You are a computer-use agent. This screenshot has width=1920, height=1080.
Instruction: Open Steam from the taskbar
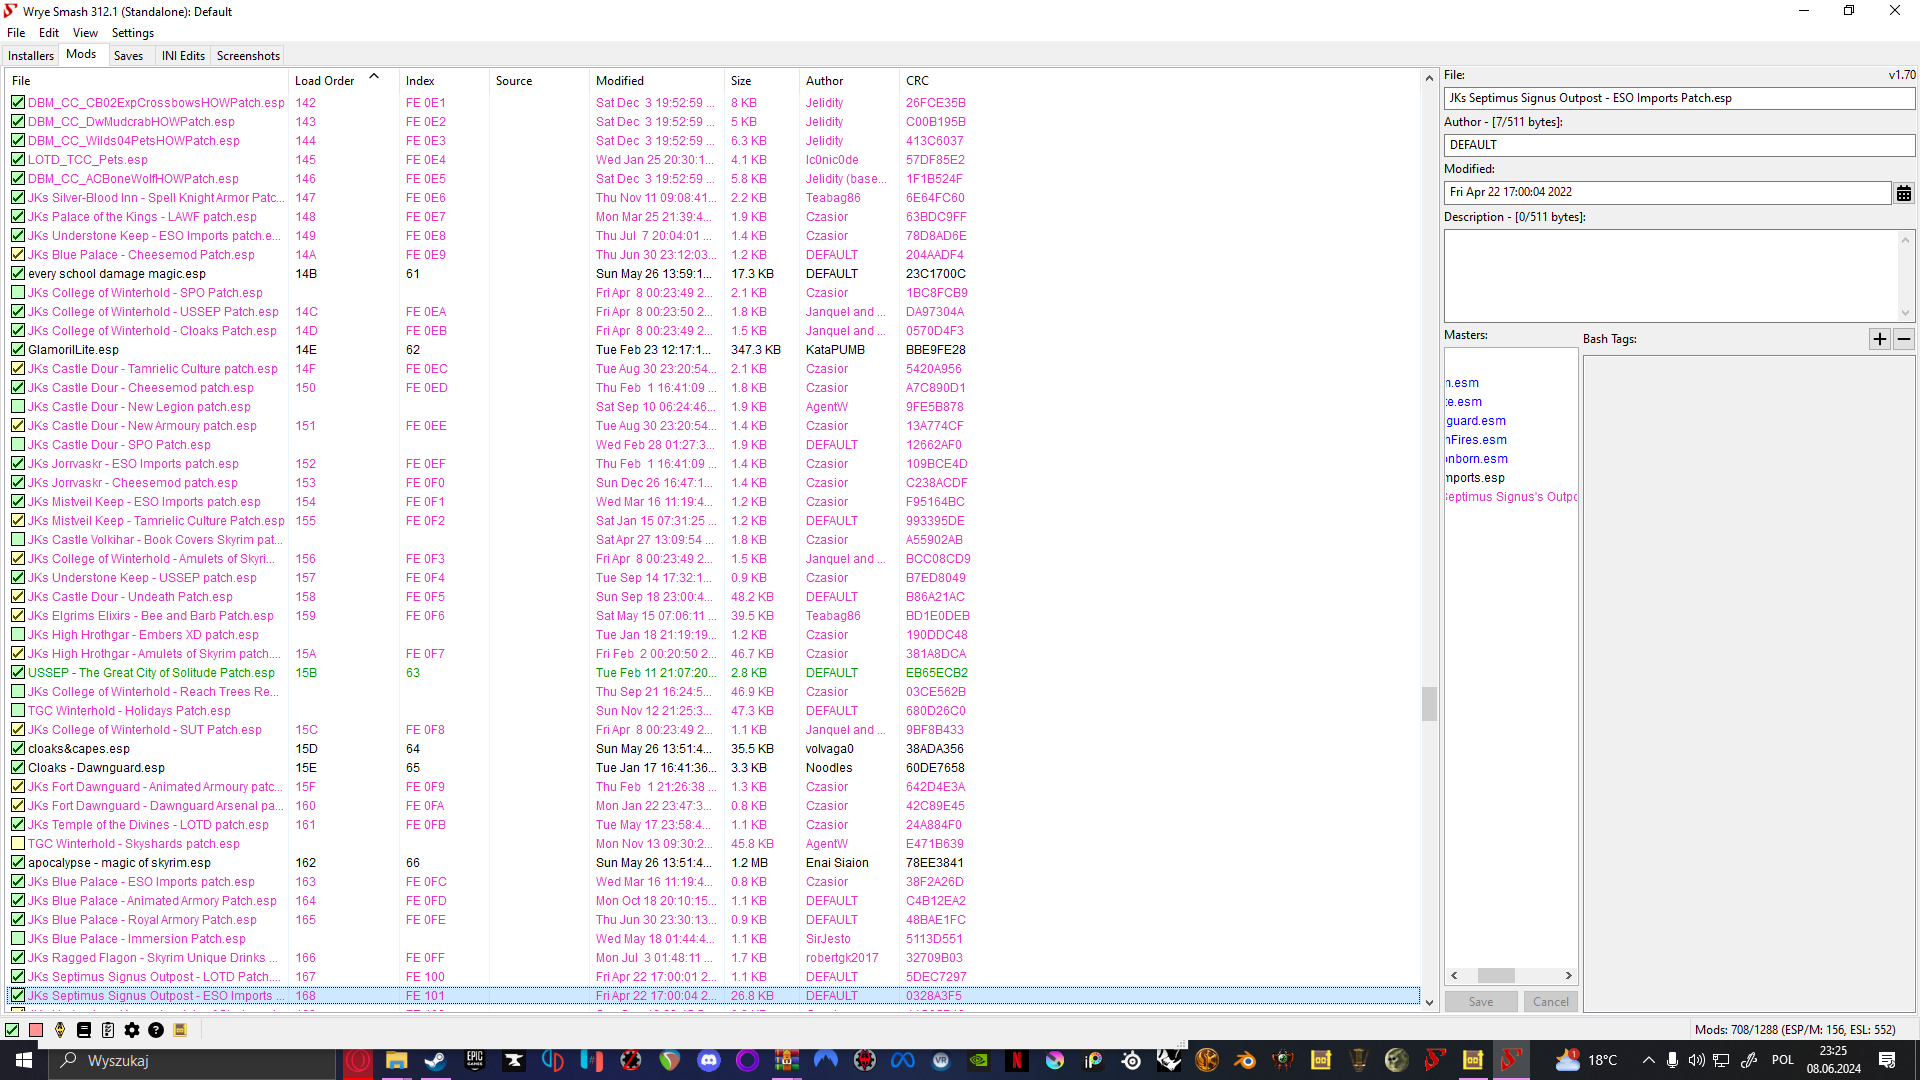pos(434,1061)
